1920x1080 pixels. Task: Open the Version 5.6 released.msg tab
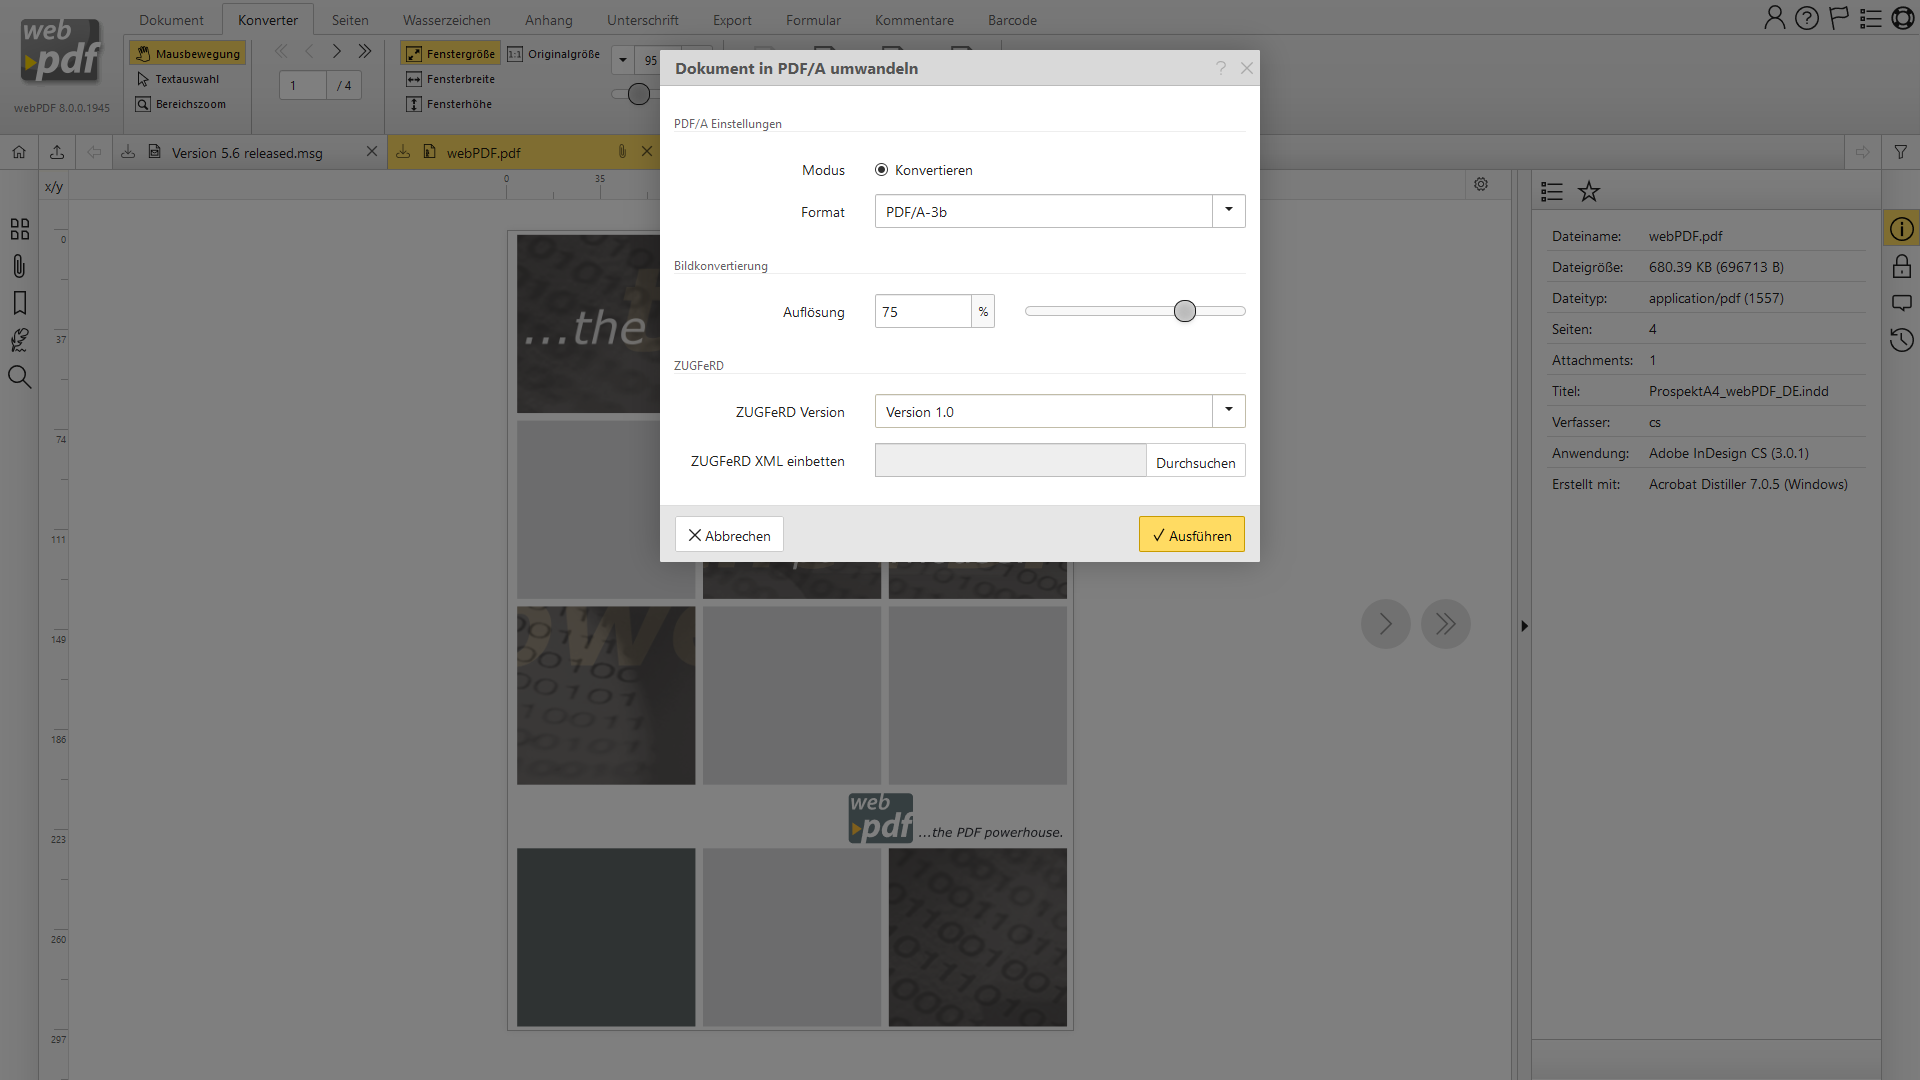tap(247, 153)
